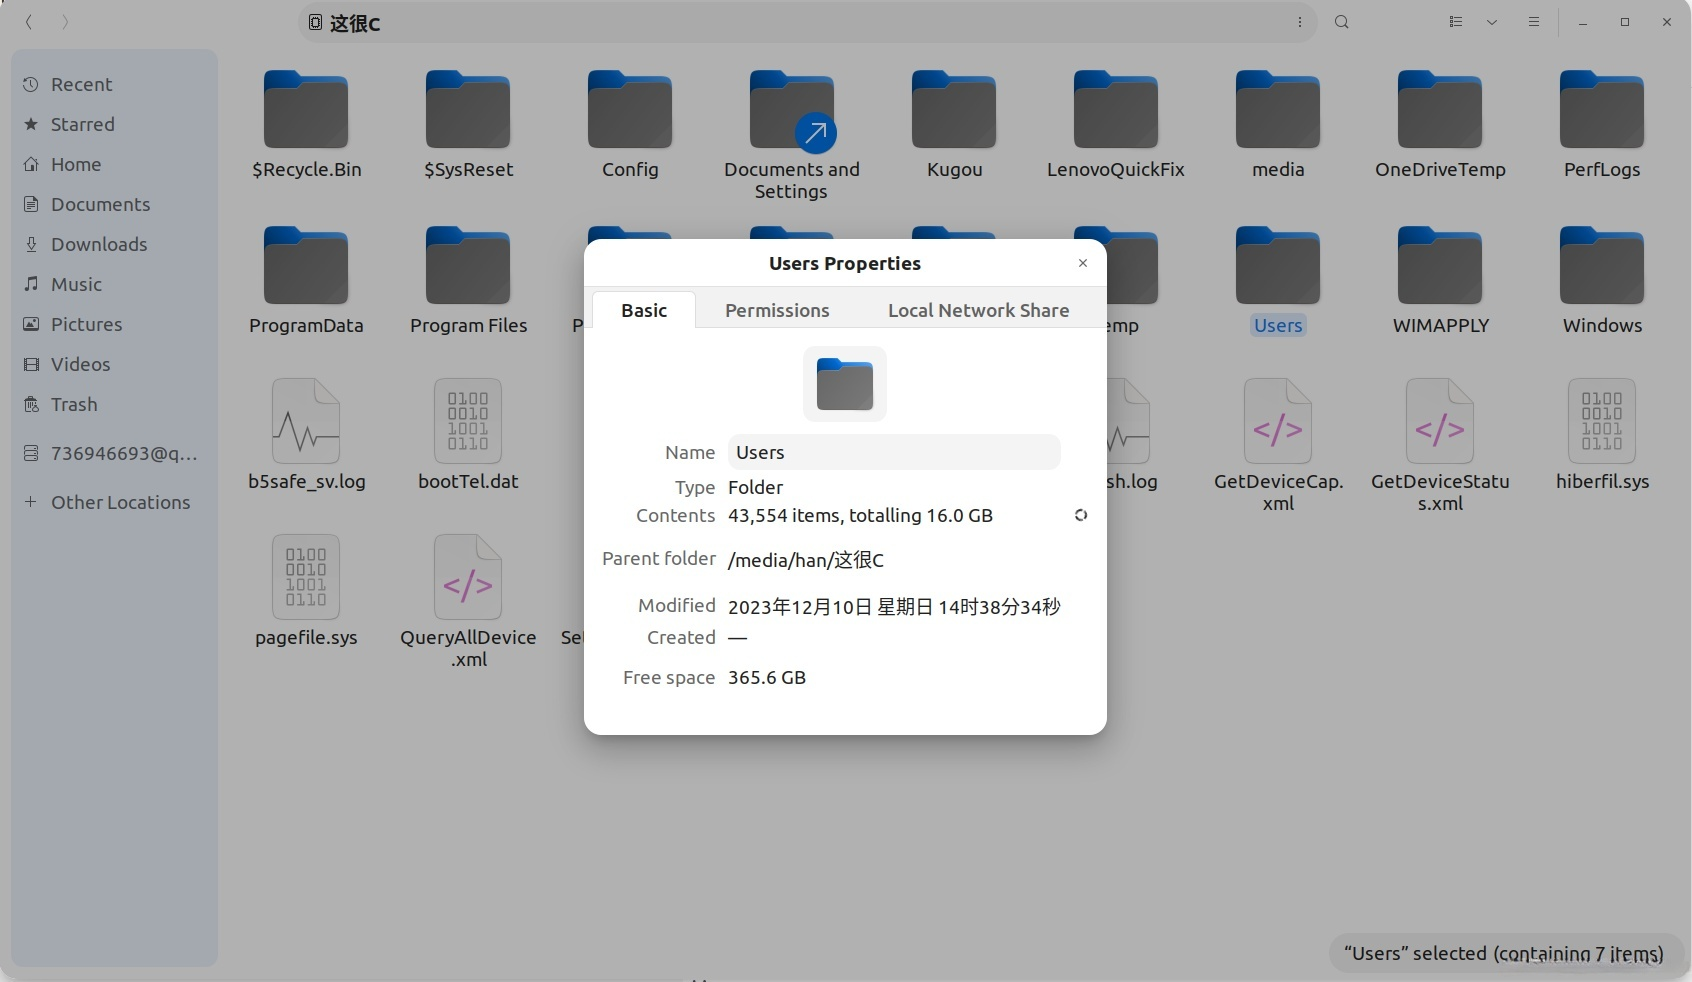Select the Windows folder icon
1692x982 pixels.
pos(1602,266)
